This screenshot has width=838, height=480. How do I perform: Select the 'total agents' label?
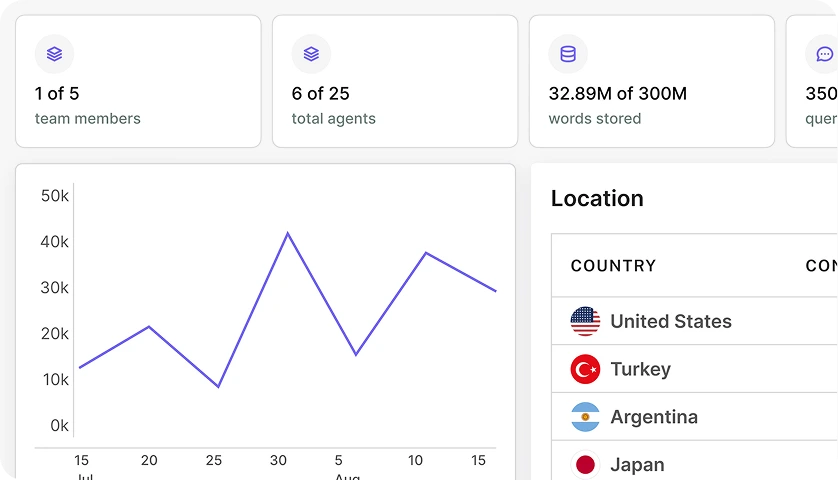point(333,119)
